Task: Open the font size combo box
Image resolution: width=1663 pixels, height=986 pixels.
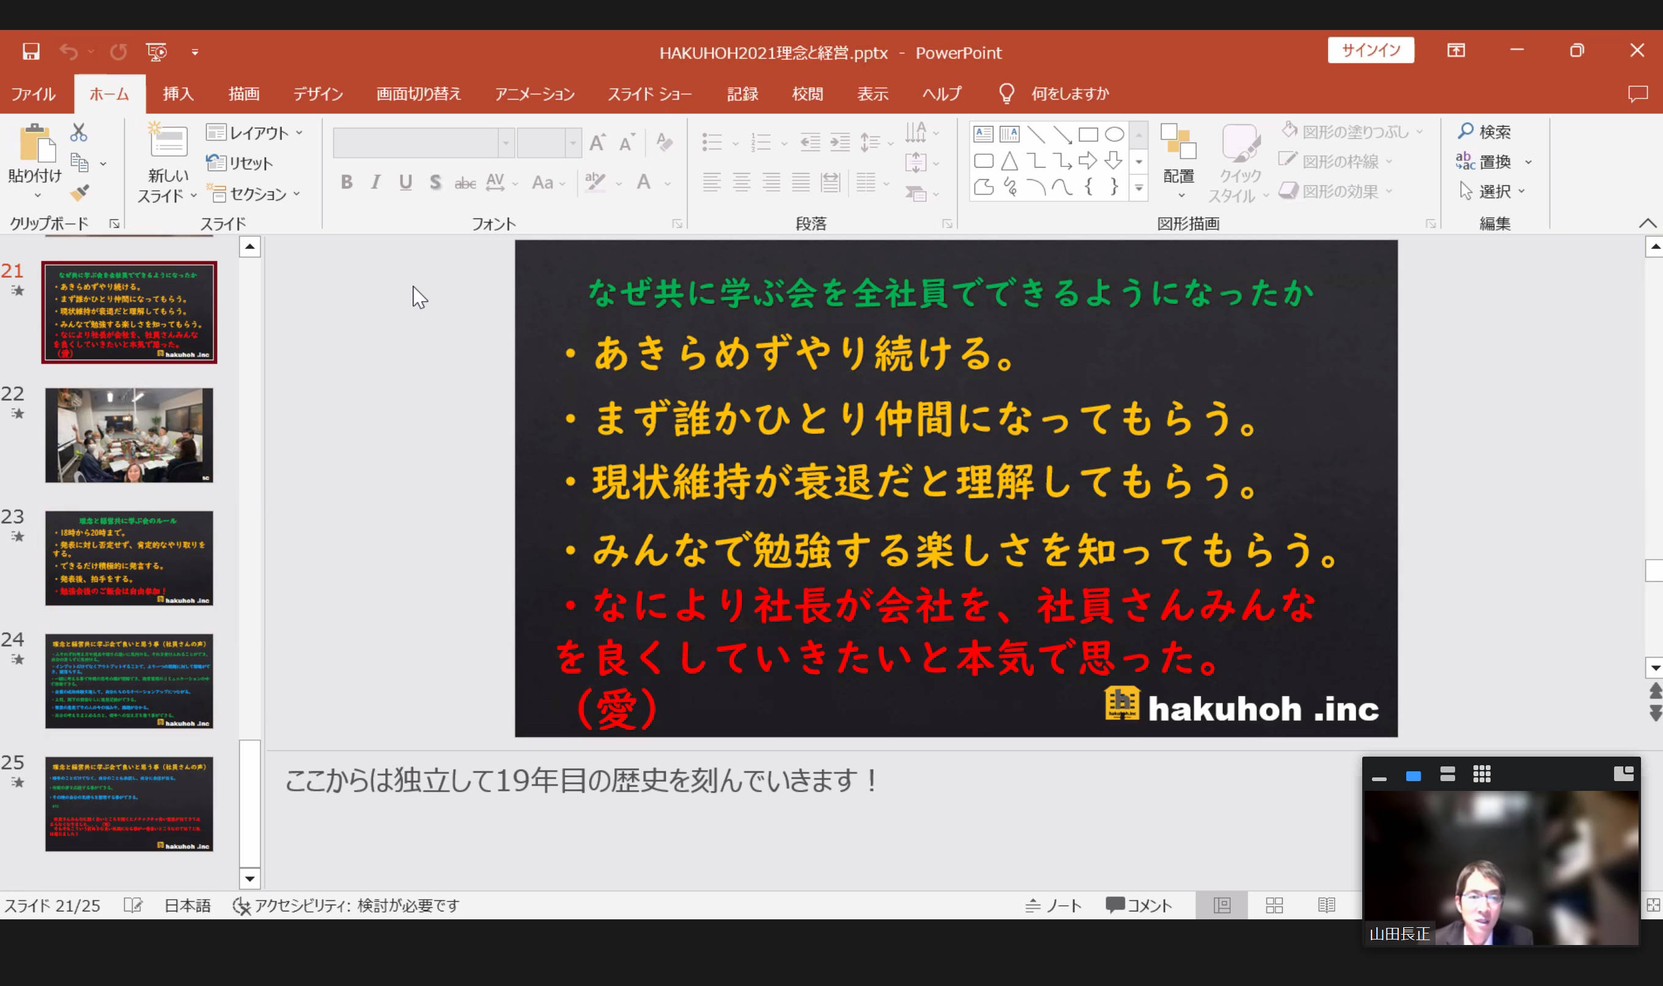Action: (548, 143)
